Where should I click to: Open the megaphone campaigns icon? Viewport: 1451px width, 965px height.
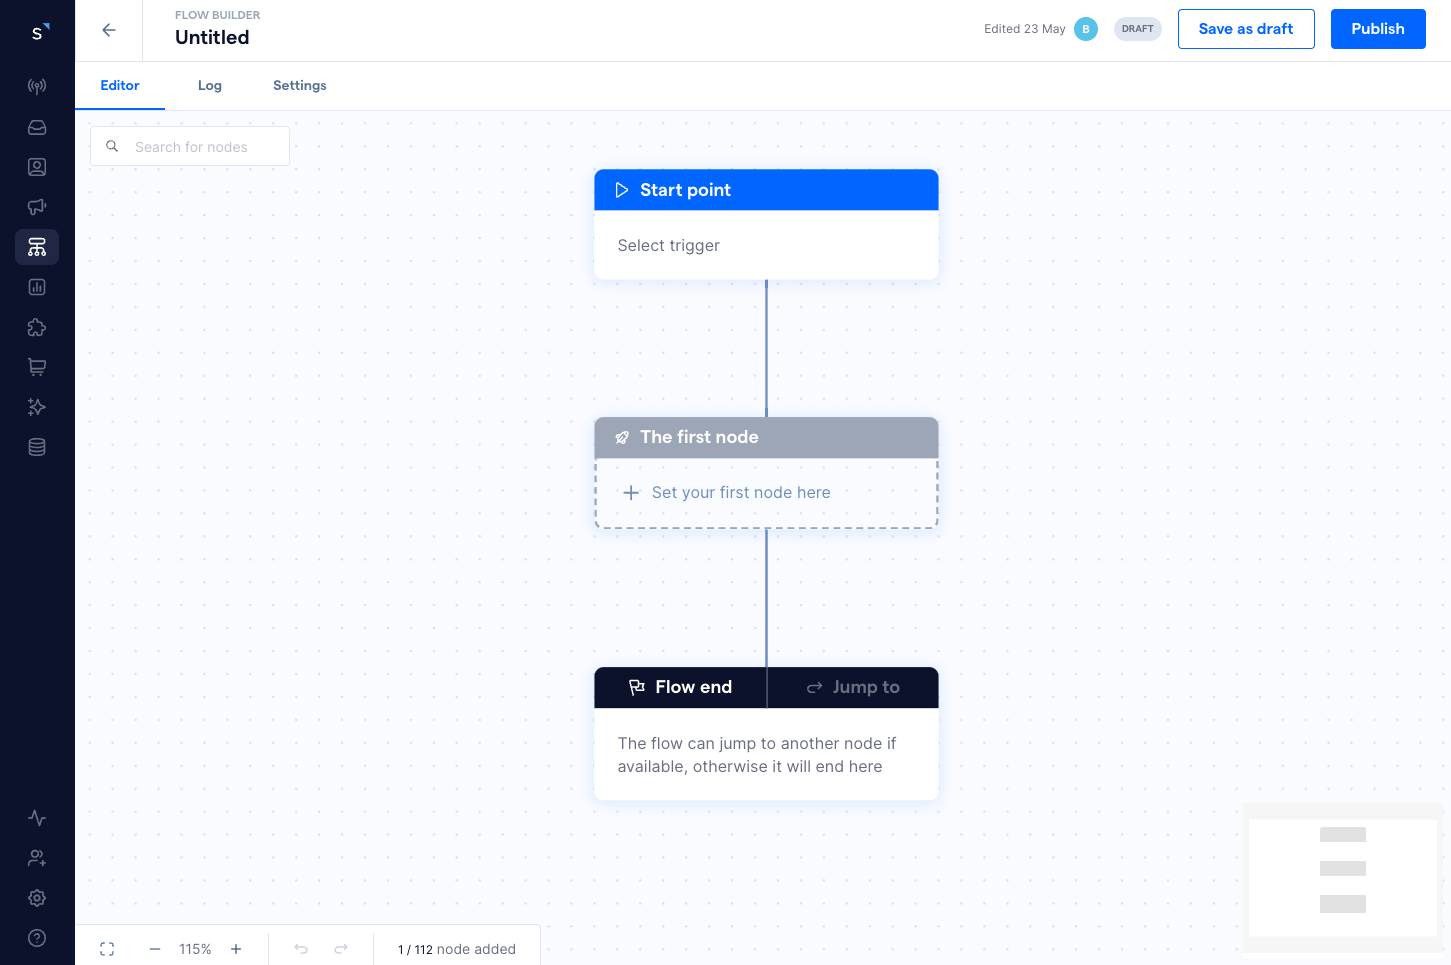(37, 207)
